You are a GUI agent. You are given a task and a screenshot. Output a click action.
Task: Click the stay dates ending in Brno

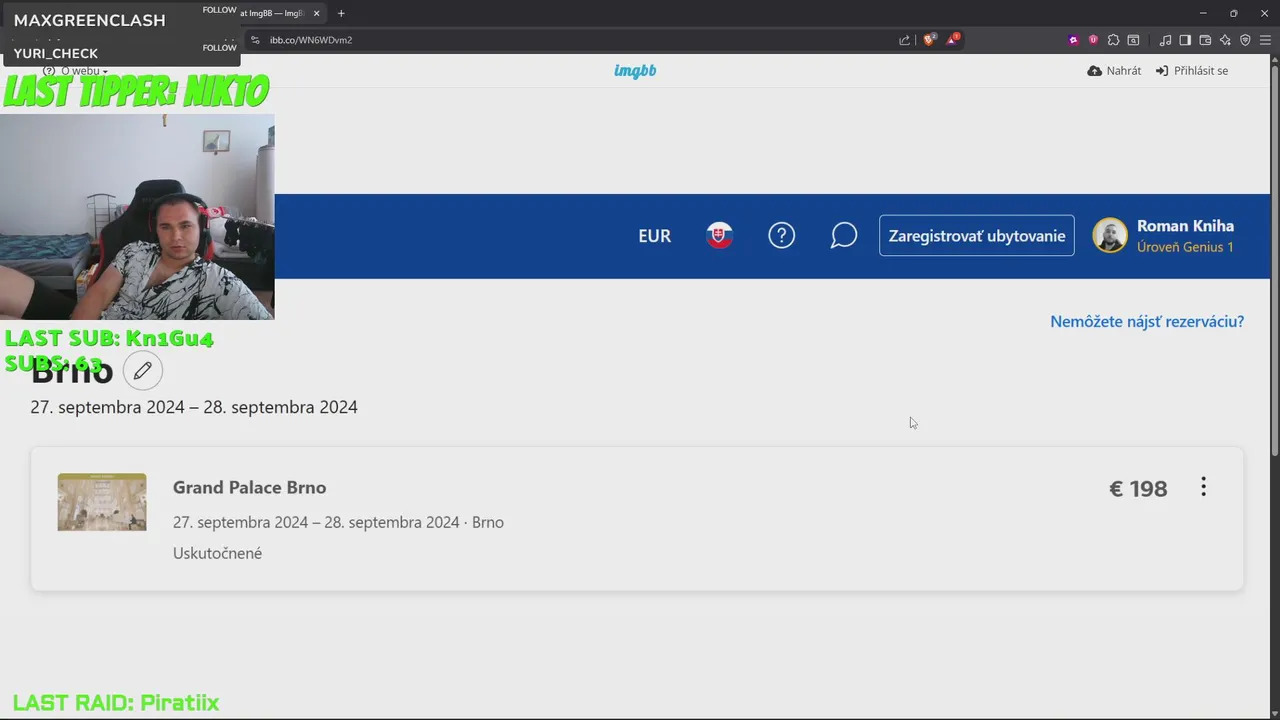(x=338, y=522)
